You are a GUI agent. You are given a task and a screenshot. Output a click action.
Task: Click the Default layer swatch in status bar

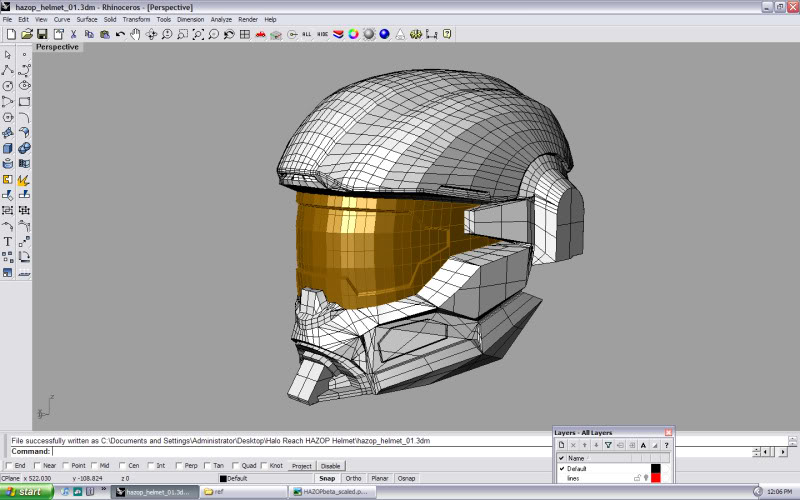tap(223, 479)
